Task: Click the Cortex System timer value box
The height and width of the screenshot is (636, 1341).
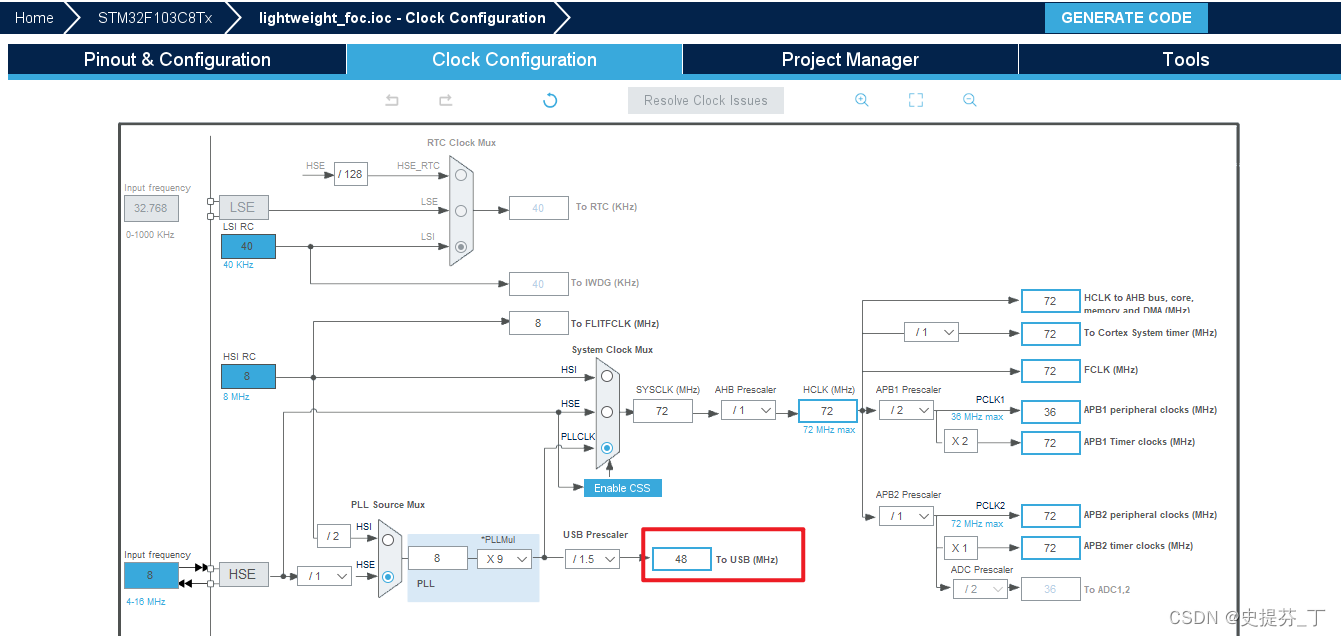Action: click(x=1050, y=333)
